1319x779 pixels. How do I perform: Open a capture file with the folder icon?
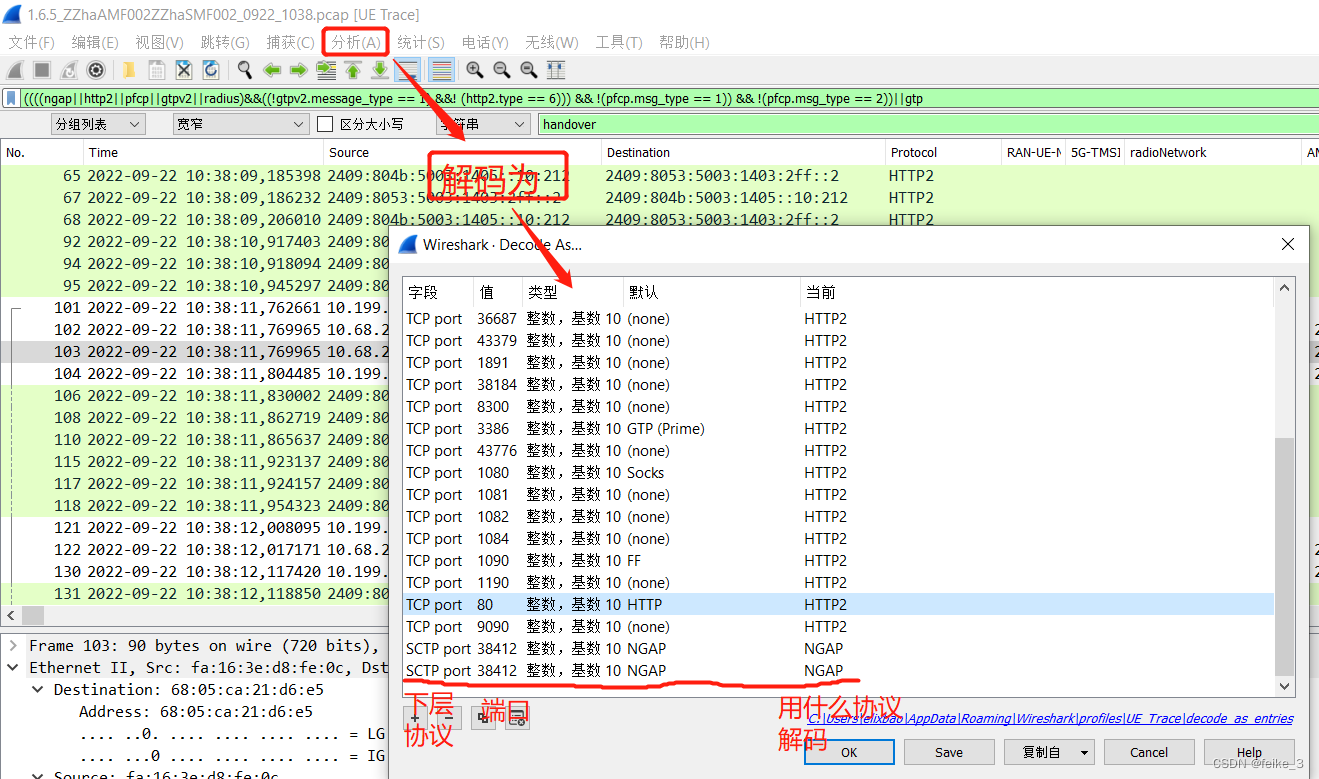(129, 70)
